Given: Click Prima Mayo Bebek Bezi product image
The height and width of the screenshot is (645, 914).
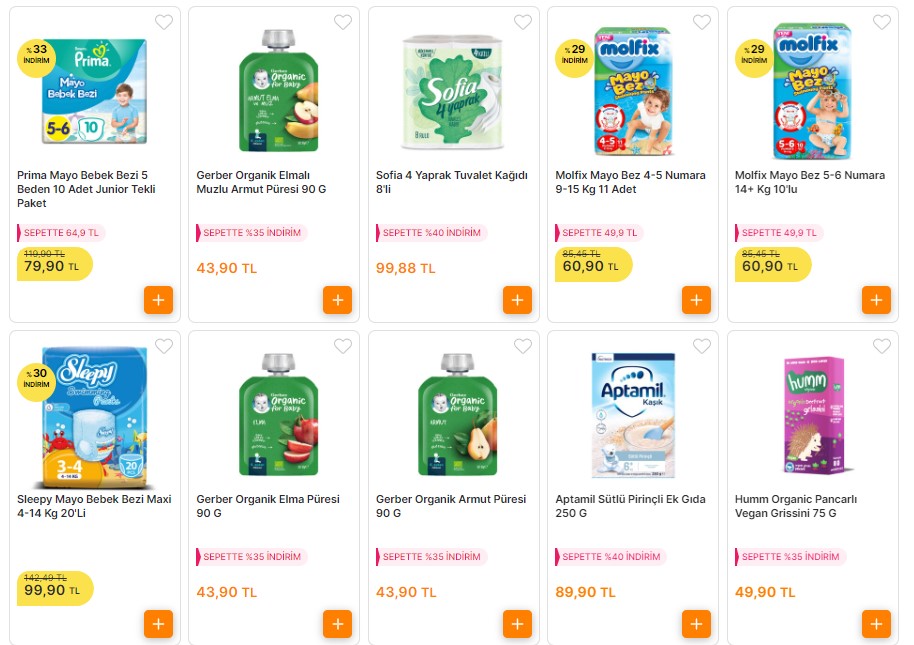Looking at the screenshot, I should click(x=96, y=88).
